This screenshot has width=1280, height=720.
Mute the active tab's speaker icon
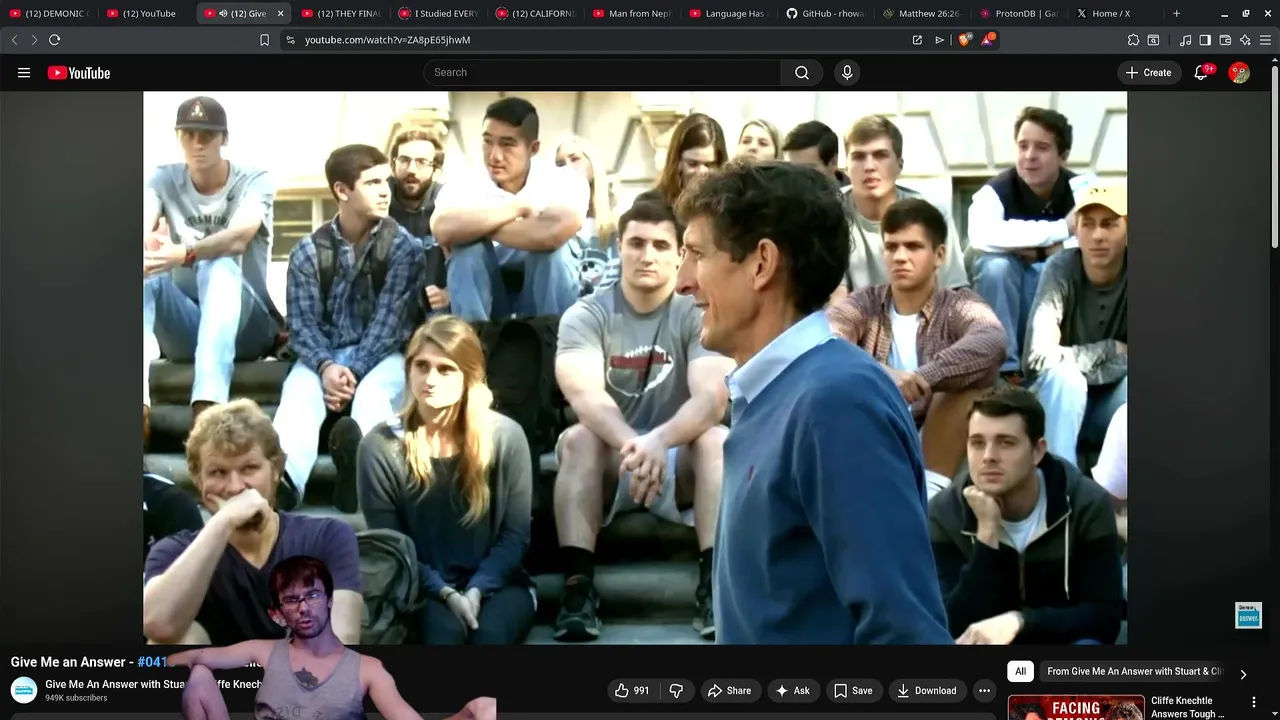pos(222,14)
